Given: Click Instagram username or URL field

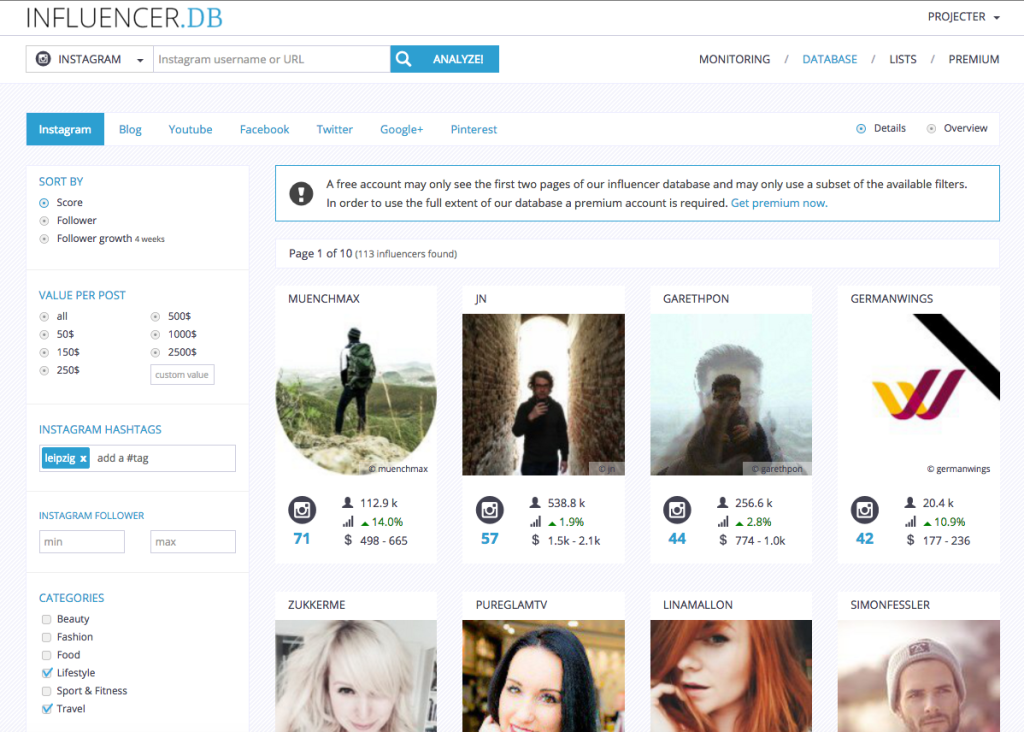Looking at the screenshot, I should click(x=272, y=59).
